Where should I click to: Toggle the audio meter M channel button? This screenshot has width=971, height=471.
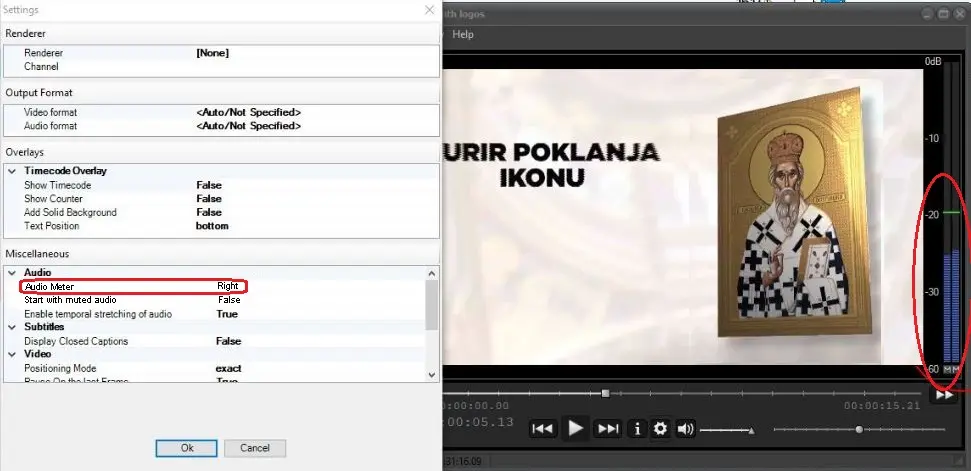pyautogui.click(x=946, y=370)
